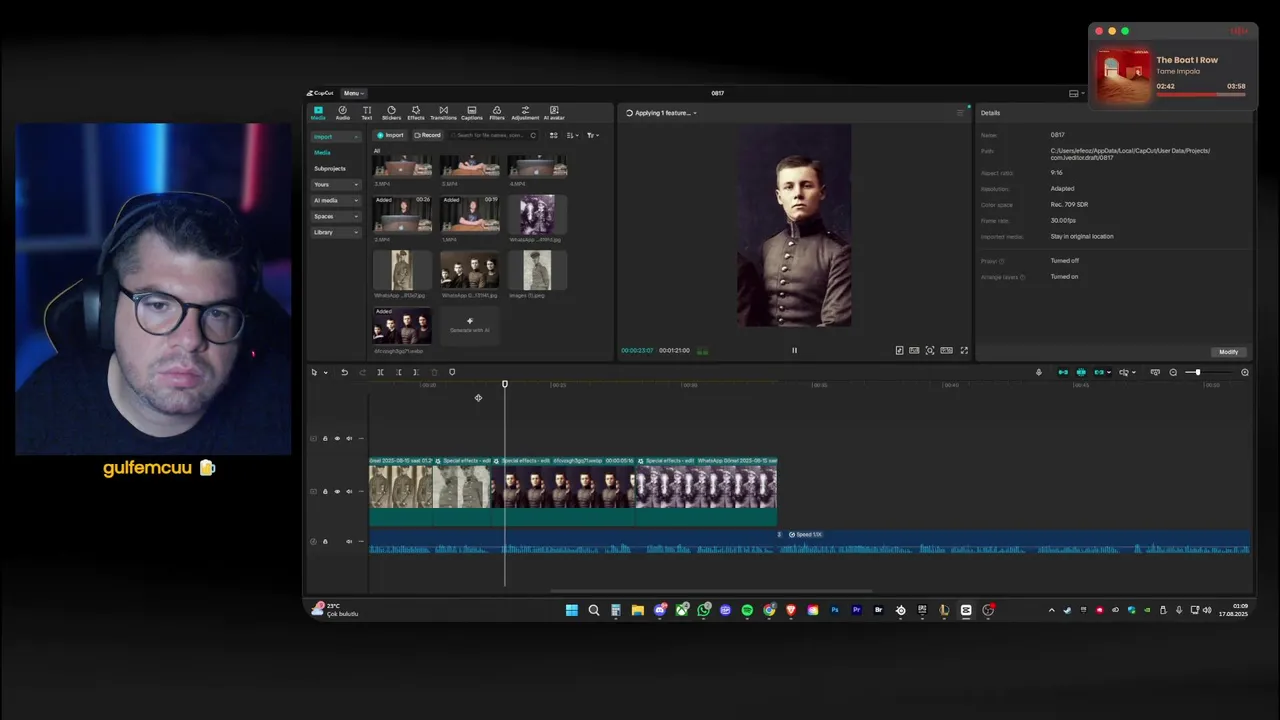The width and height of the screenshot is (1280, 720).
Task: Toggle visibility of the main video track
Action: (x=337, y=491)
